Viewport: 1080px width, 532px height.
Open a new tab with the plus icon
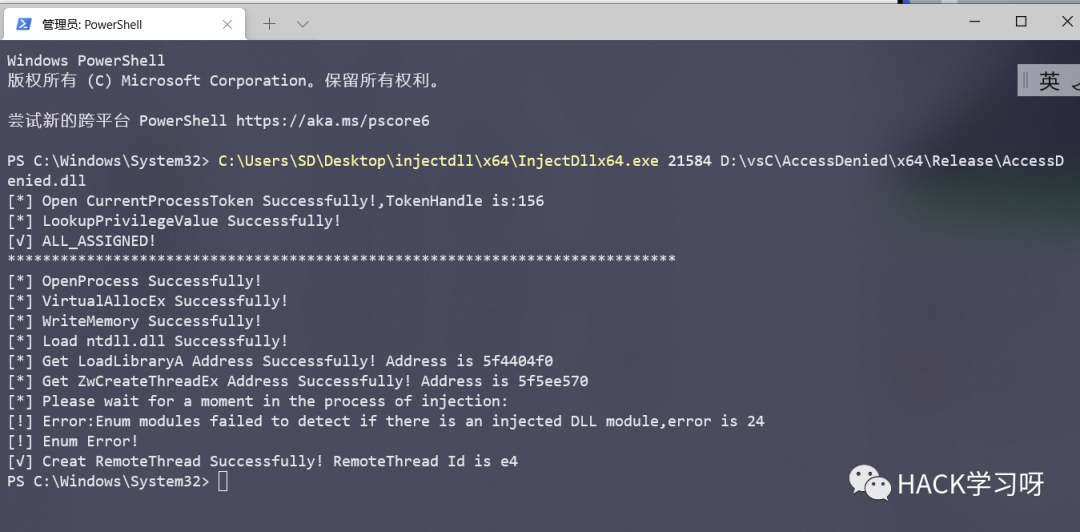(269, 24)
